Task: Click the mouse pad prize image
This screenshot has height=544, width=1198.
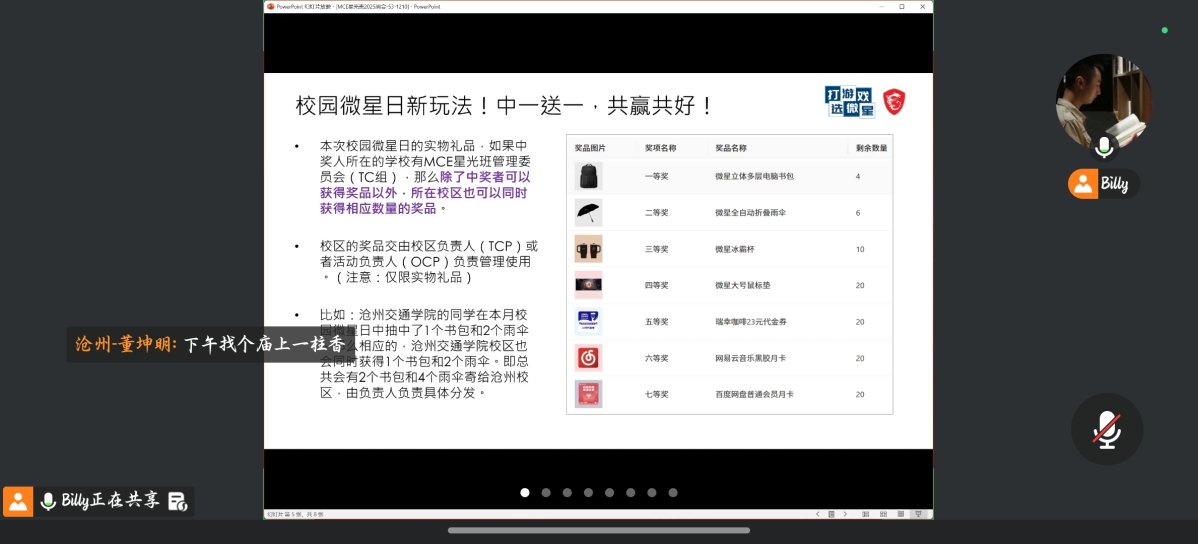Action: click(588, 285)
